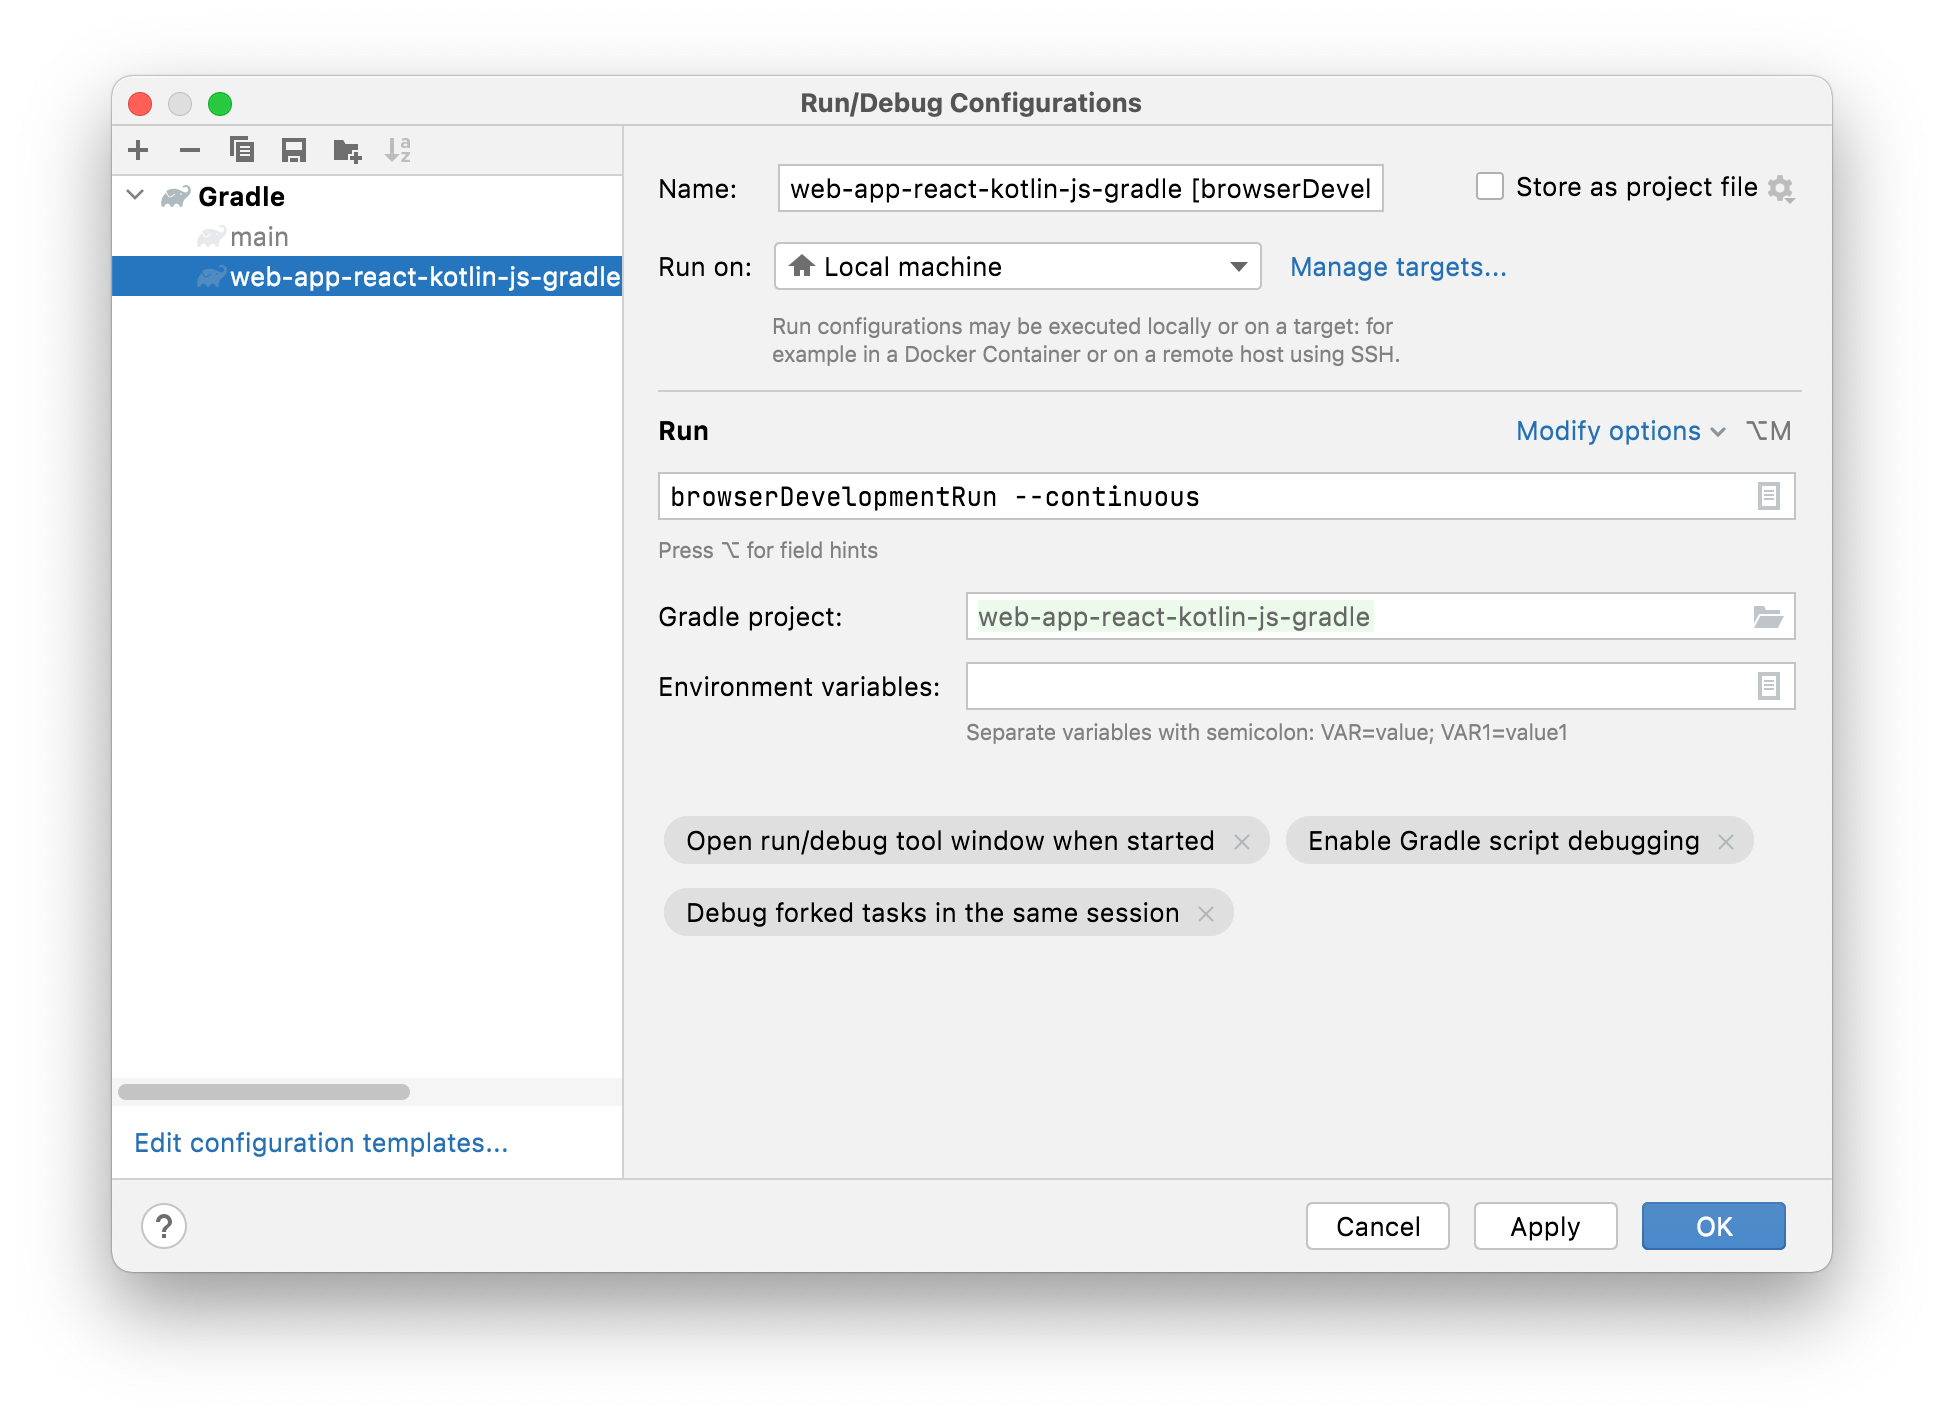Remove the Debug forked tasks in the same session tag
Image resolution: width=1944 pixels, height=1420 pixels.
(1206, 913)
